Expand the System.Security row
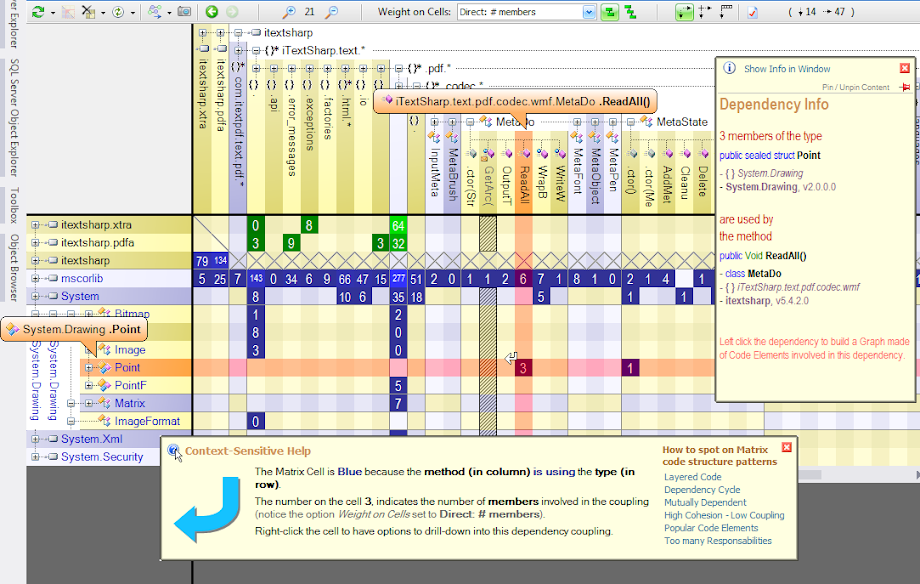Viewport: 920px width, 584px height. pyautogui.click(x=35, y=457)
